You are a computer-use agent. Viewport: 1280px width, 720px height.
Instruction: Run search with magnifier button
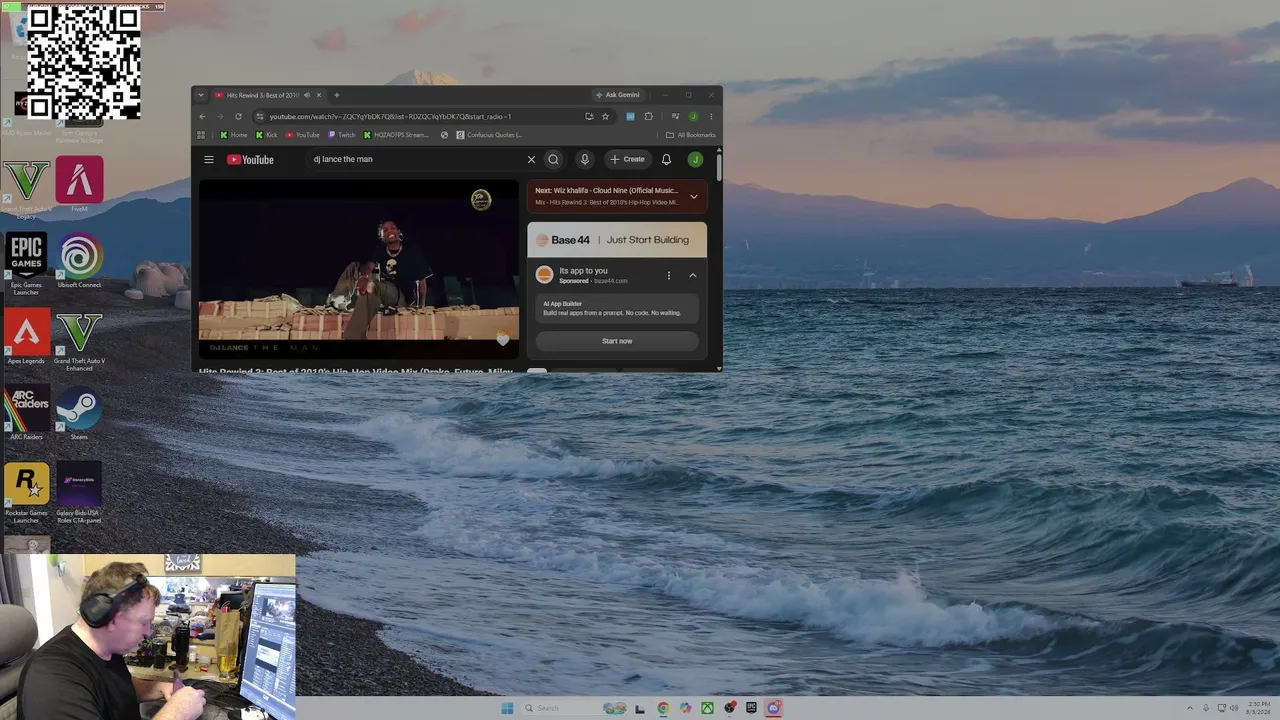click(x=553, y=159)
